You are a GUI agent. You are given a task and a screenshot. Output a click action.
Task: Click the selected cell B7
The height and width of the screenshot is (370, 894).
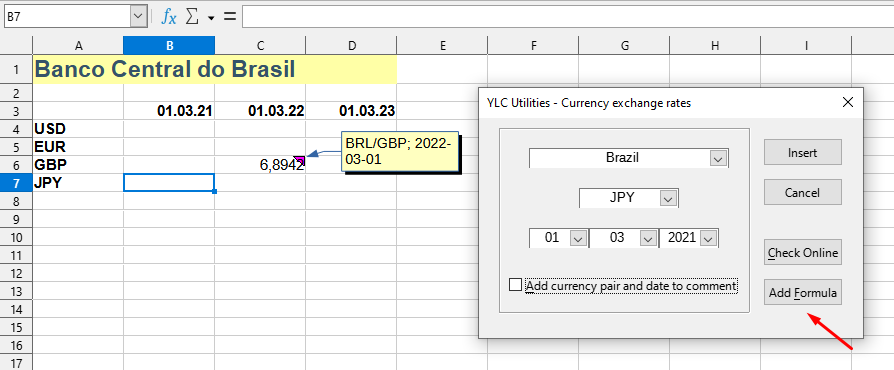[x=169, y=183]
